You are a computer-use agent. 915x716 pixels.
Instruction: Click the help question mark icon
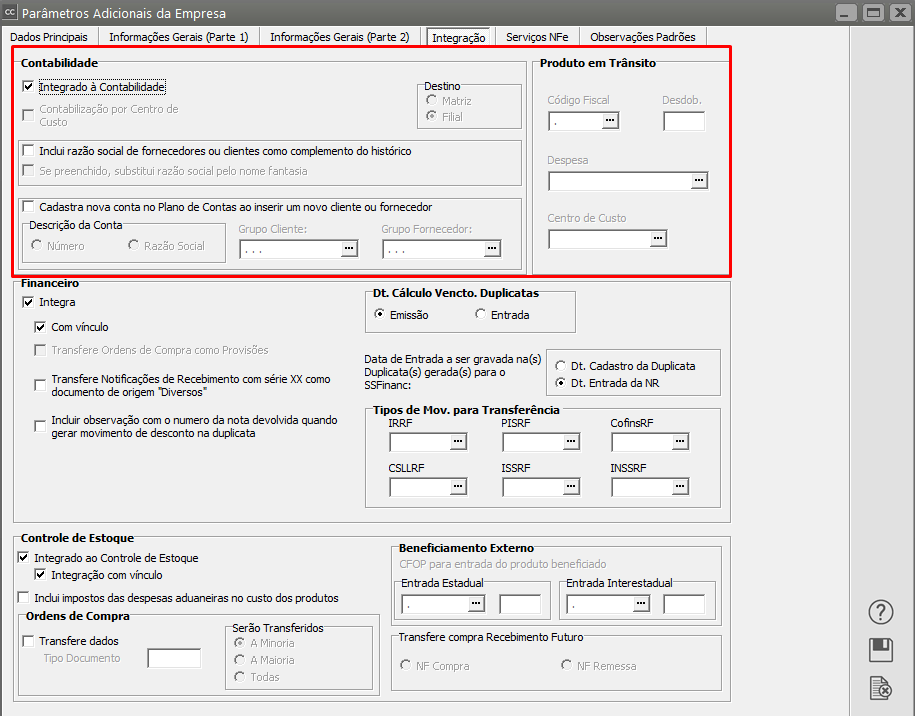tap(881, 612)
